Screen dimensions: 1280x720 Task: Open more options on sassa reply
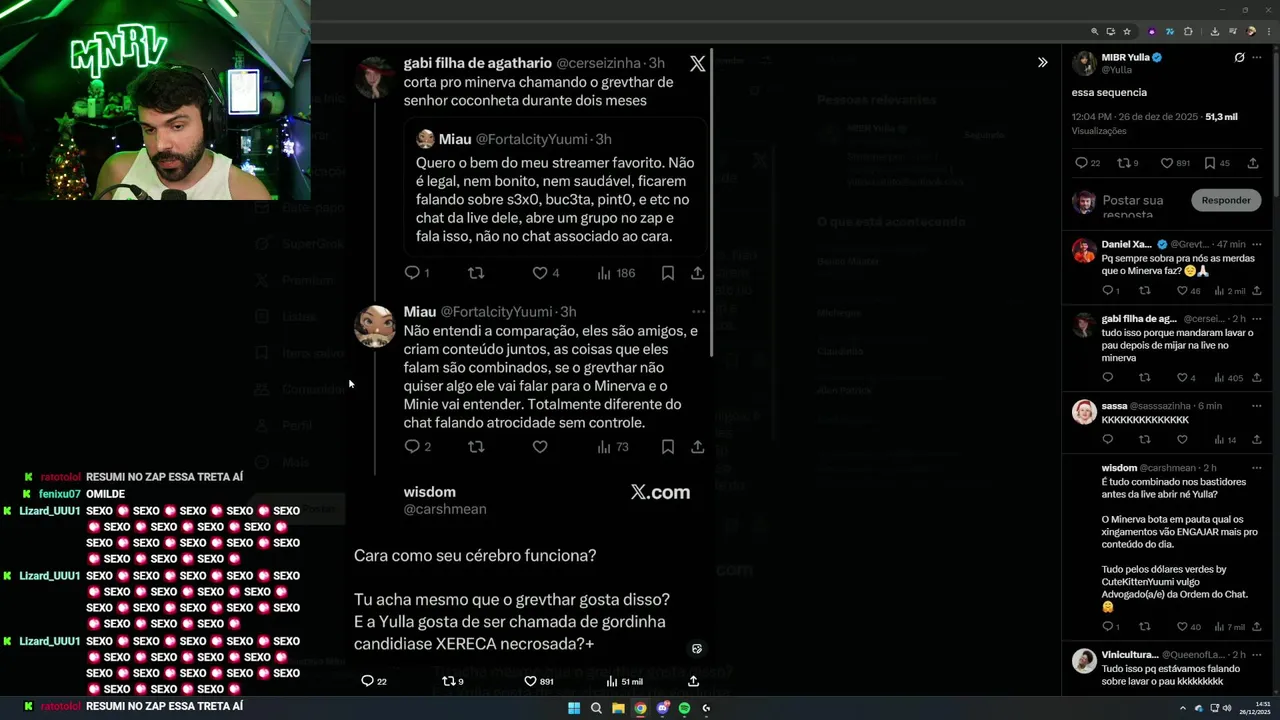coord(1257,406)
